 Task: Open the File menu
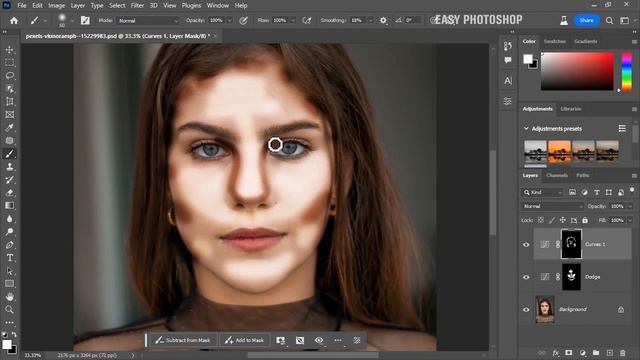click(x=22, y=6)
